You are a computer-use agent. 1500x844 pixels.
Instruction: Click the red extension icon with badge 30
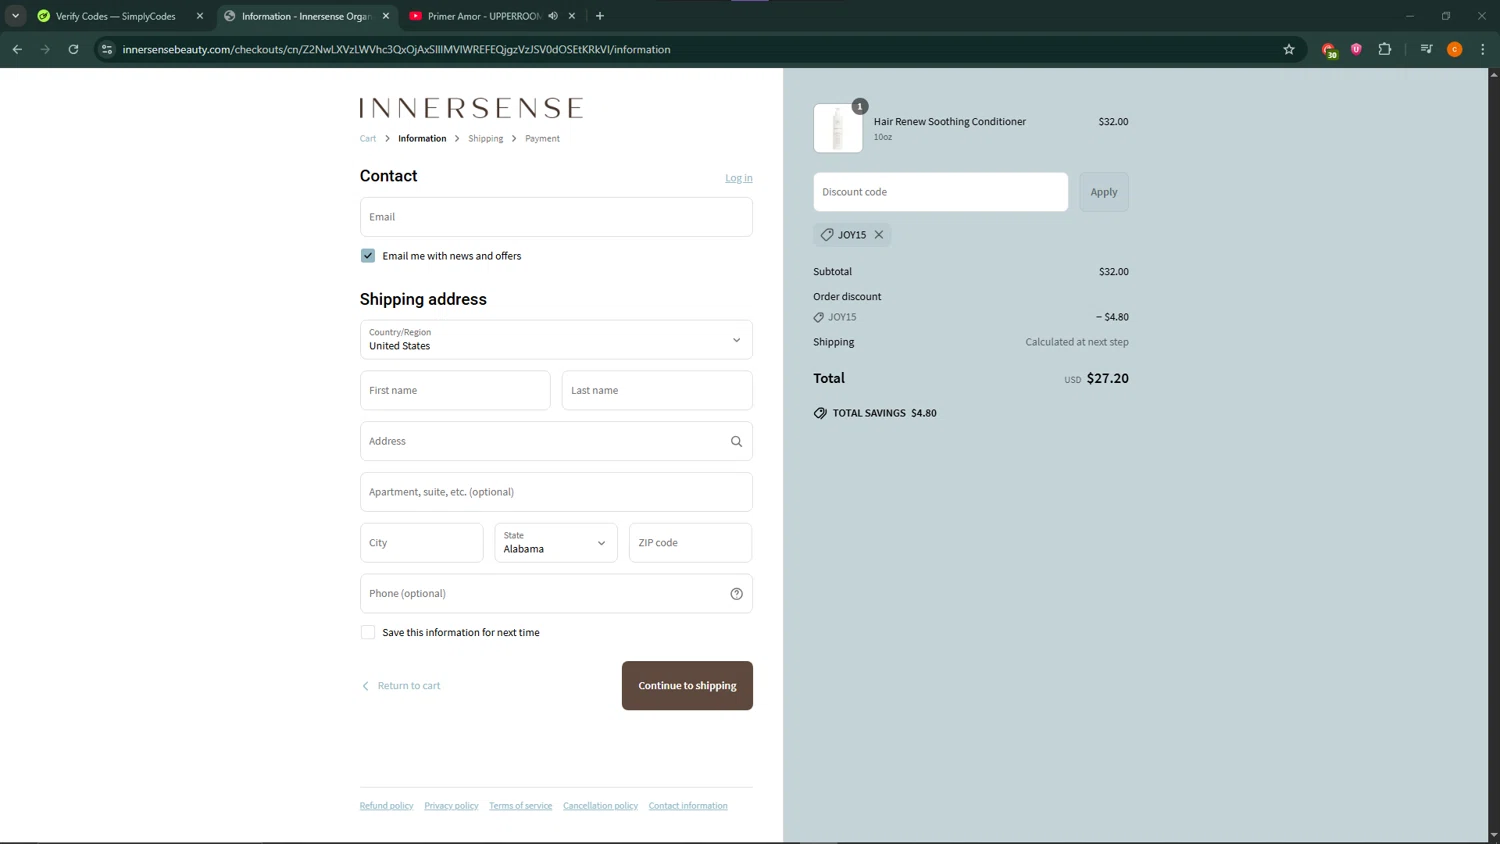coord(1329,50)
